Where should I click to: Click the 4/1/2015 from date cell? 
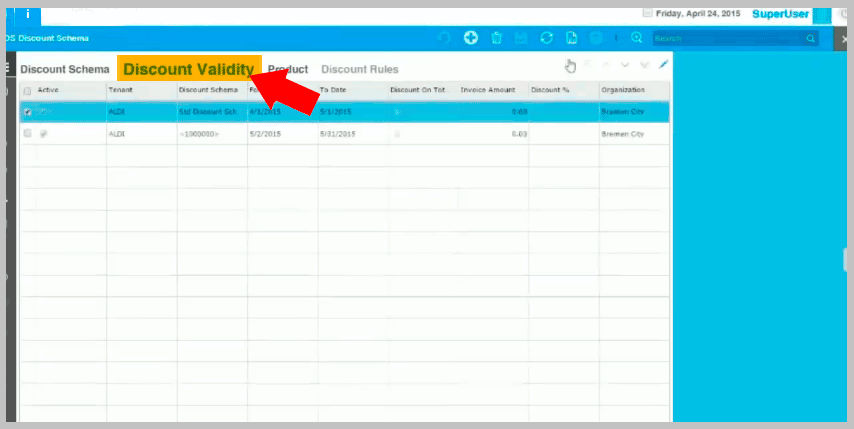[283, 112]
